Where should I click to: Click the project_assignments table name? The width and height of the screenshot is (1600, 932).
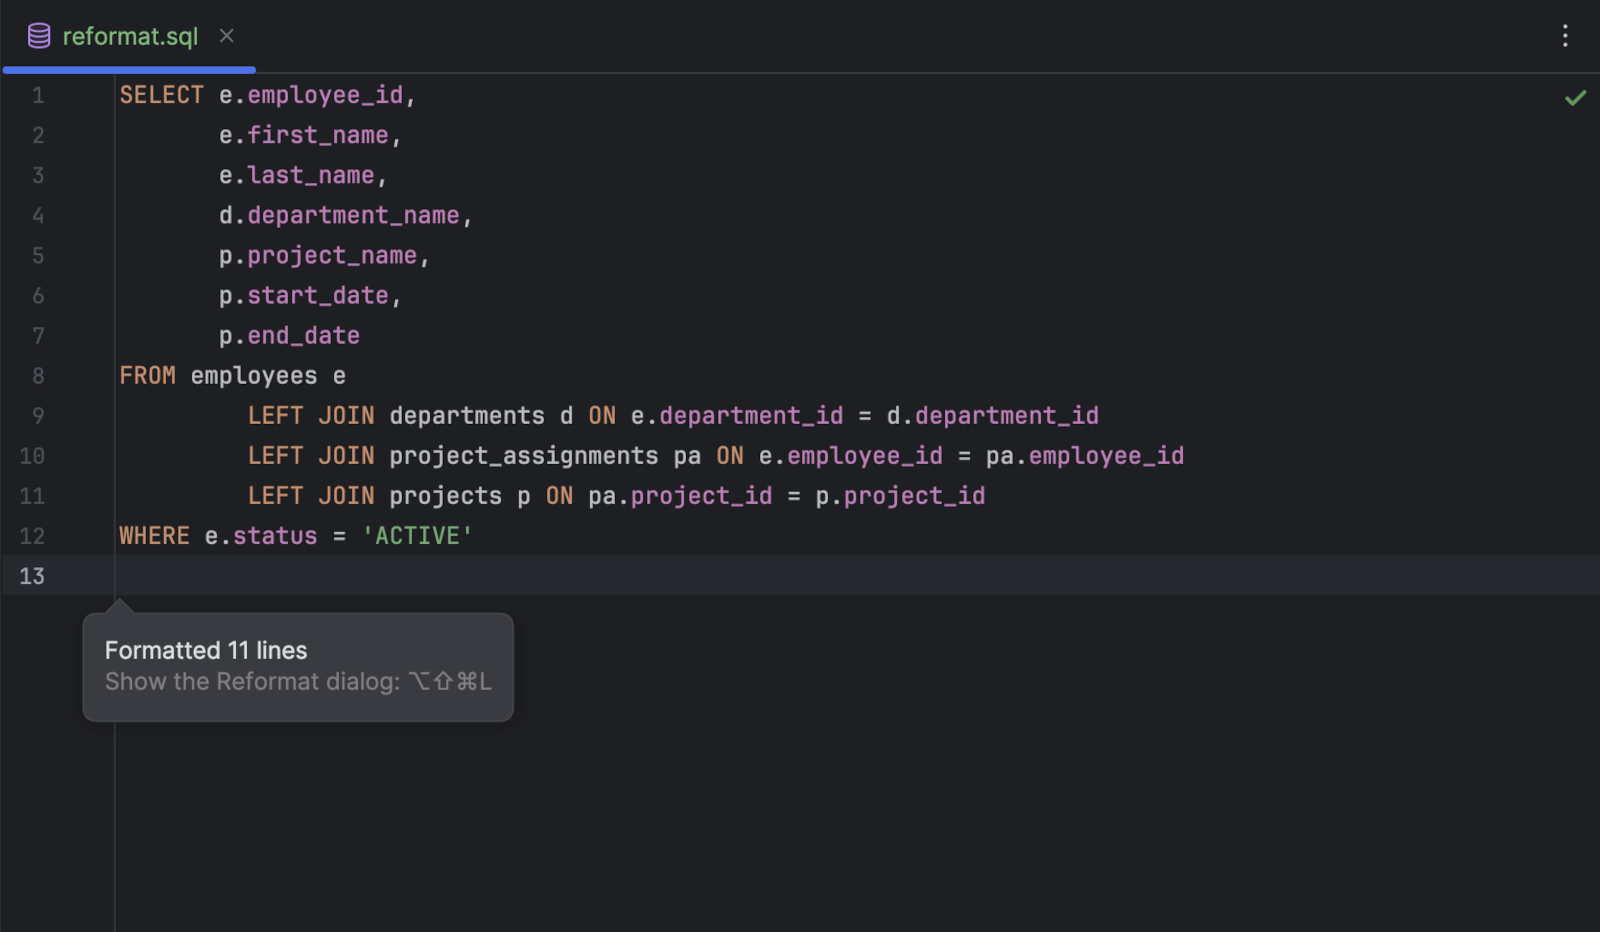523,456
